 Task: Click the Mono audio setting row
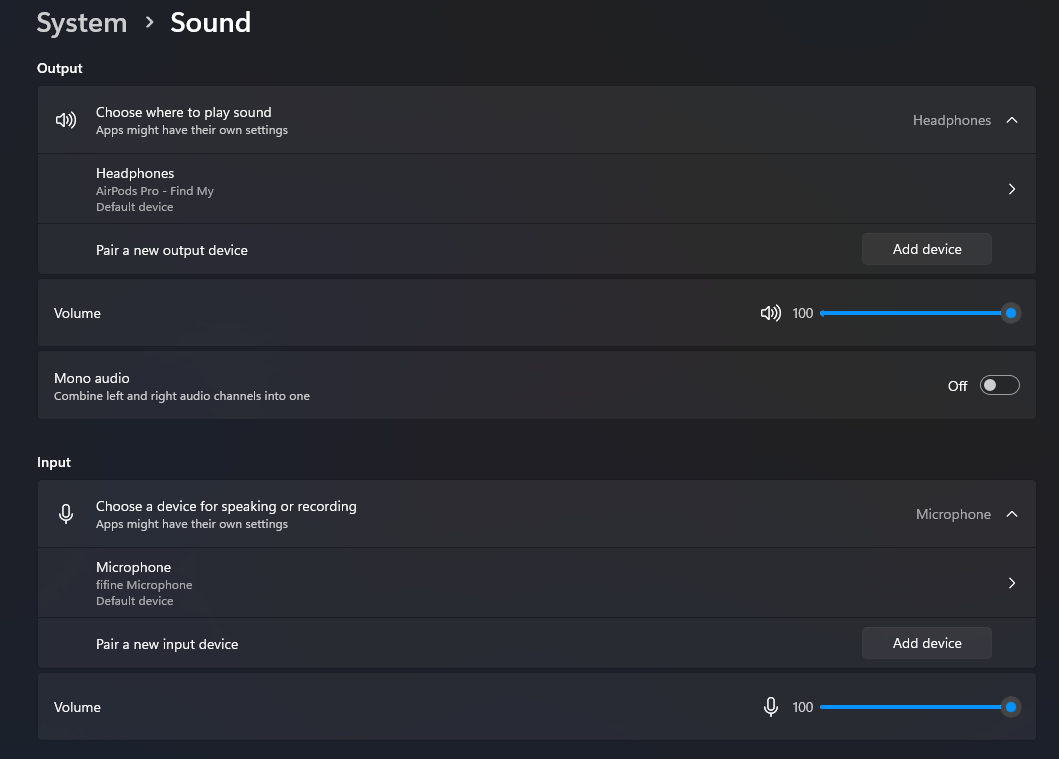(400, 386)
